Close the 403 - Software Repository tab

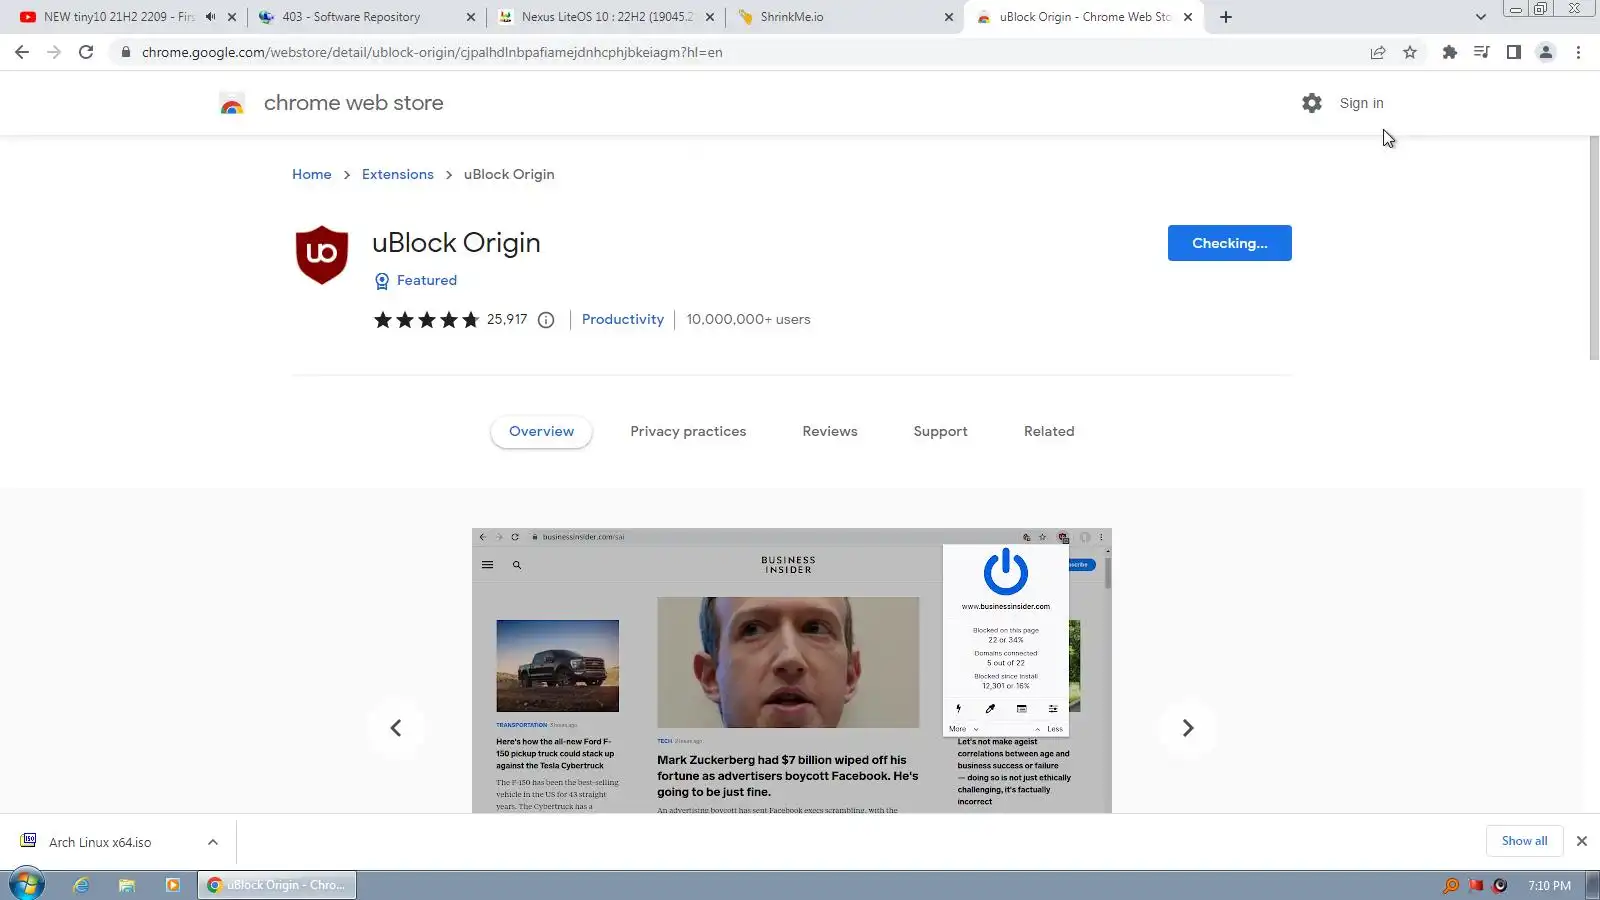471,17
